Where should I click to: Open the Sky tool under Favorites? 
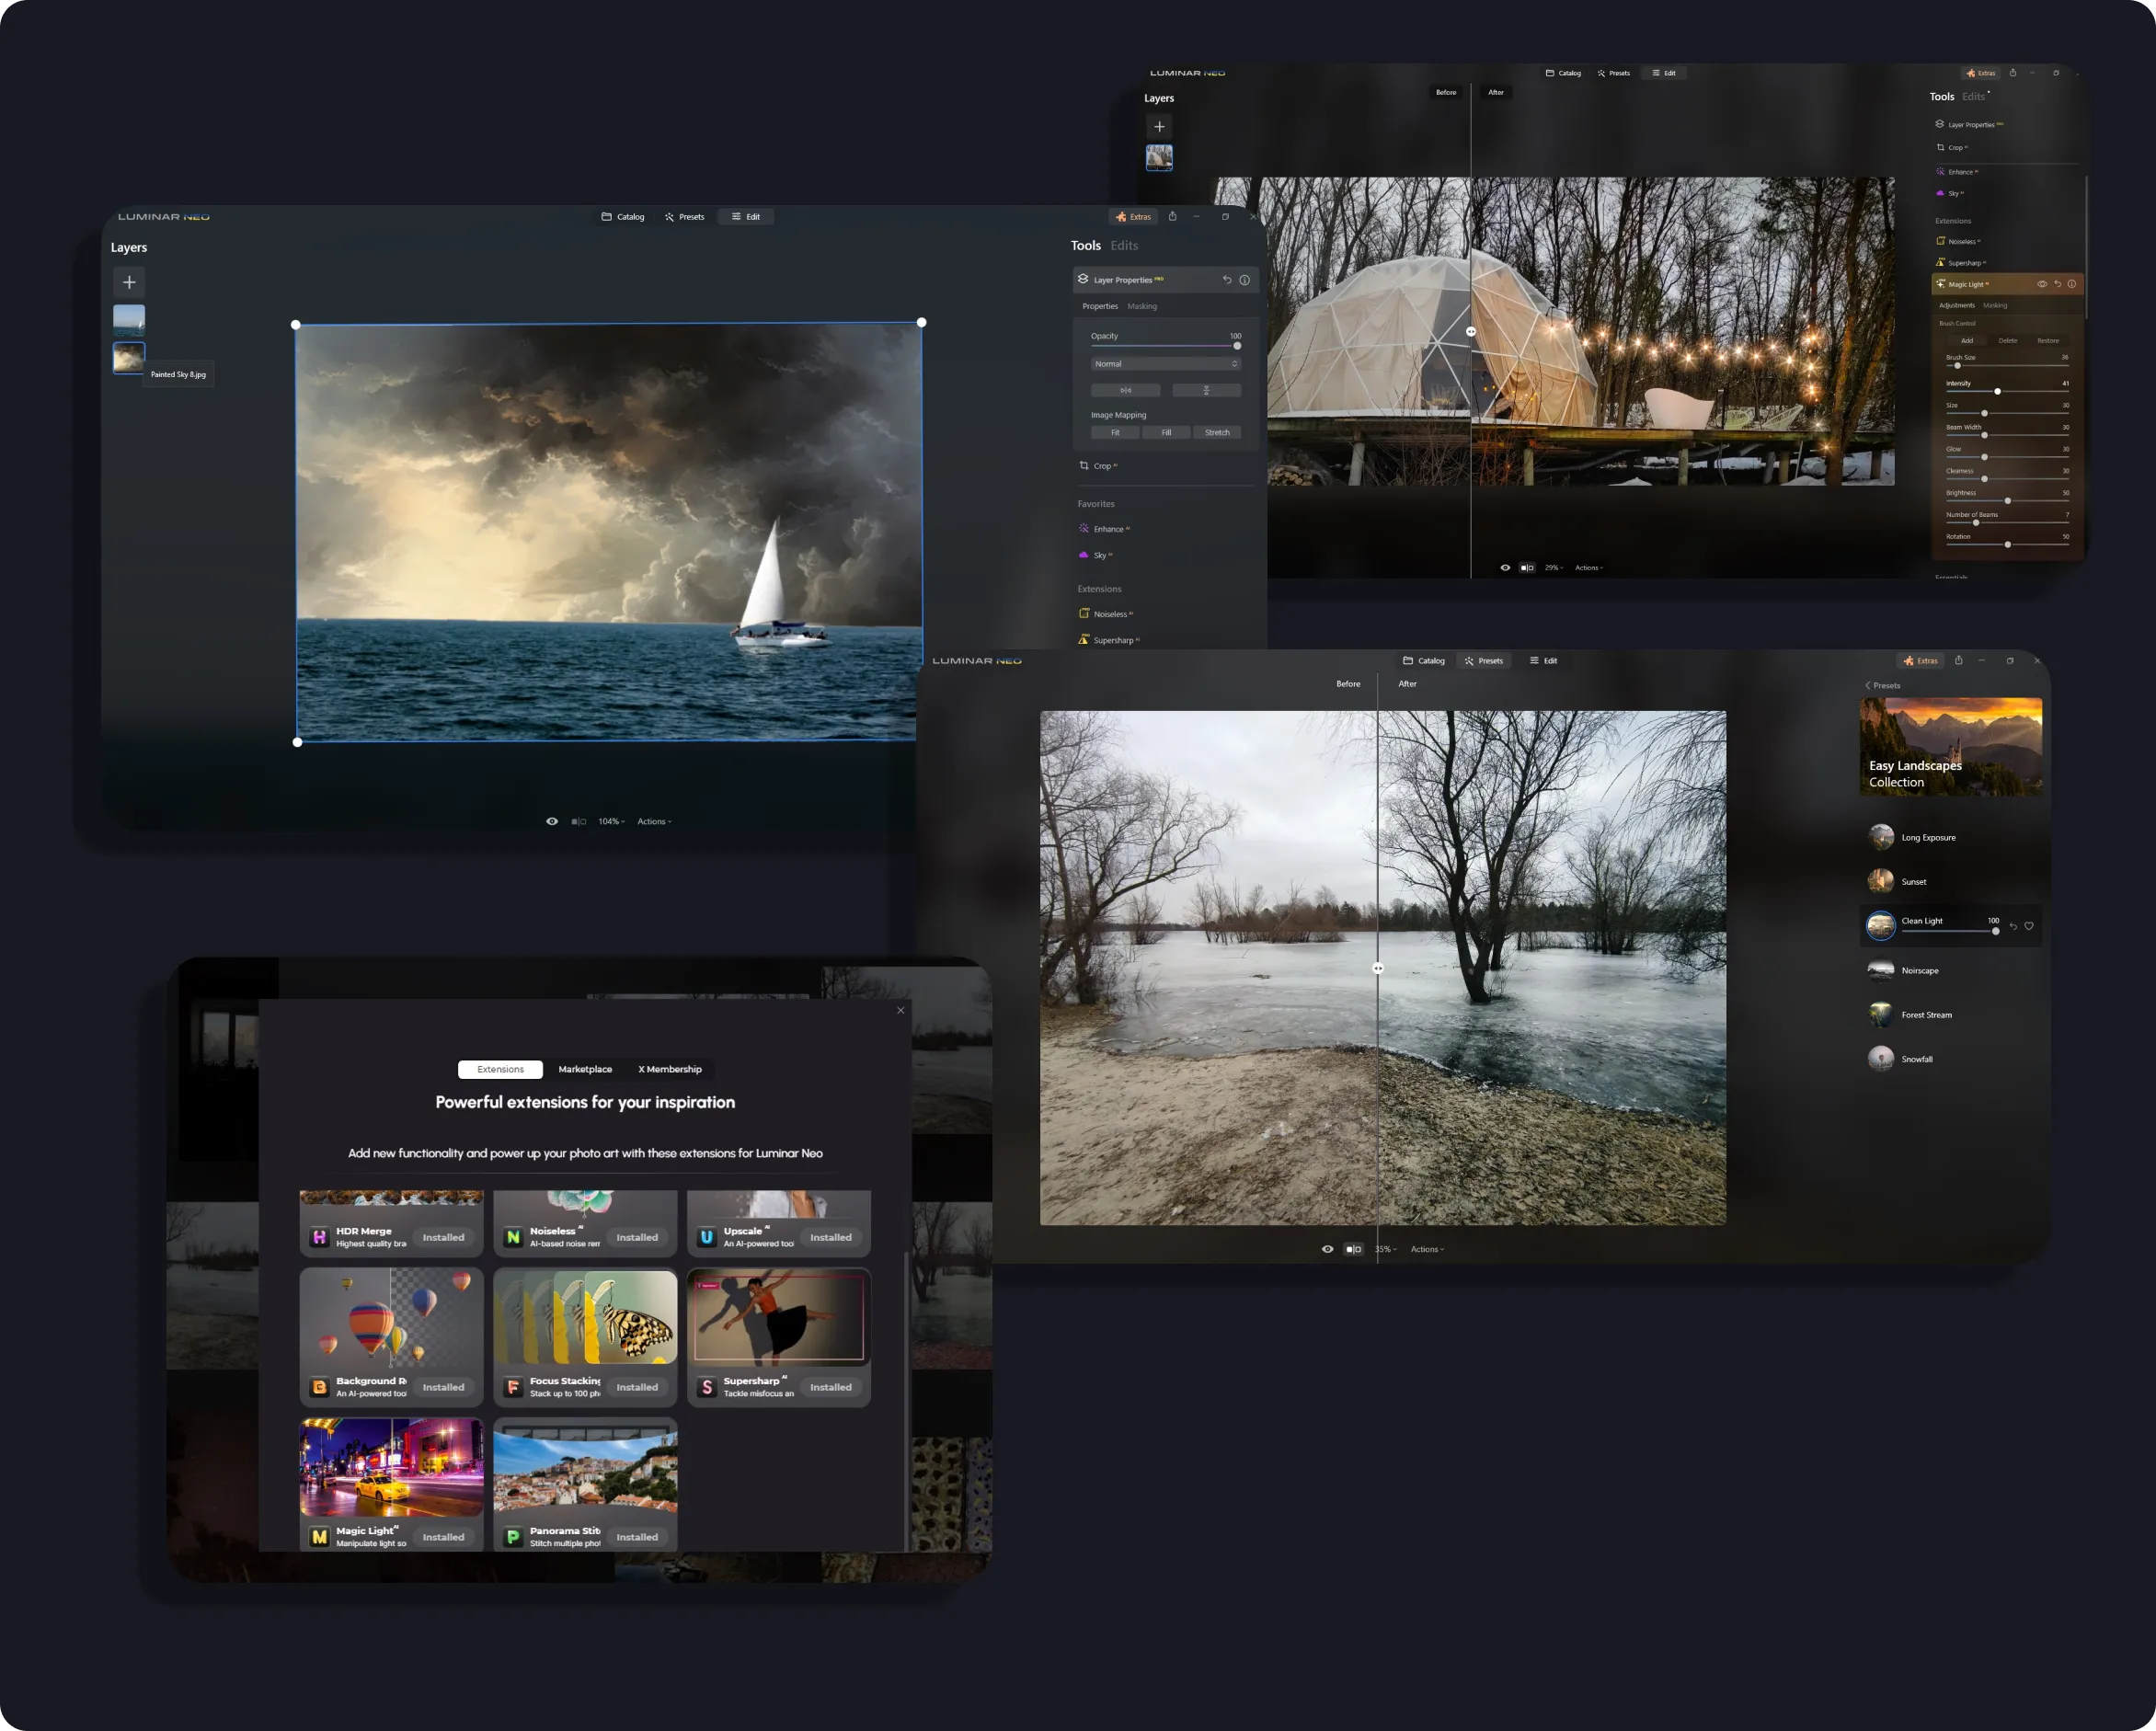(1099, 555)
